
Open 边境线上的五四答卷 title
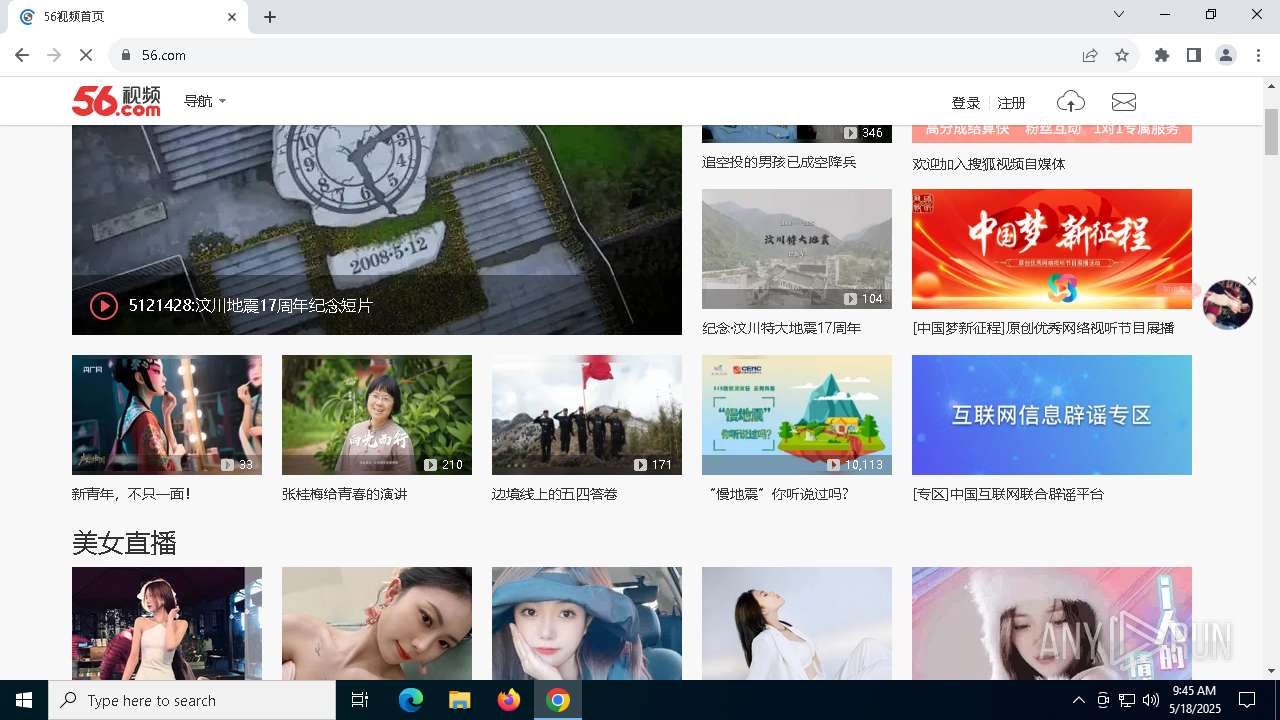click(x=555, y=494)
